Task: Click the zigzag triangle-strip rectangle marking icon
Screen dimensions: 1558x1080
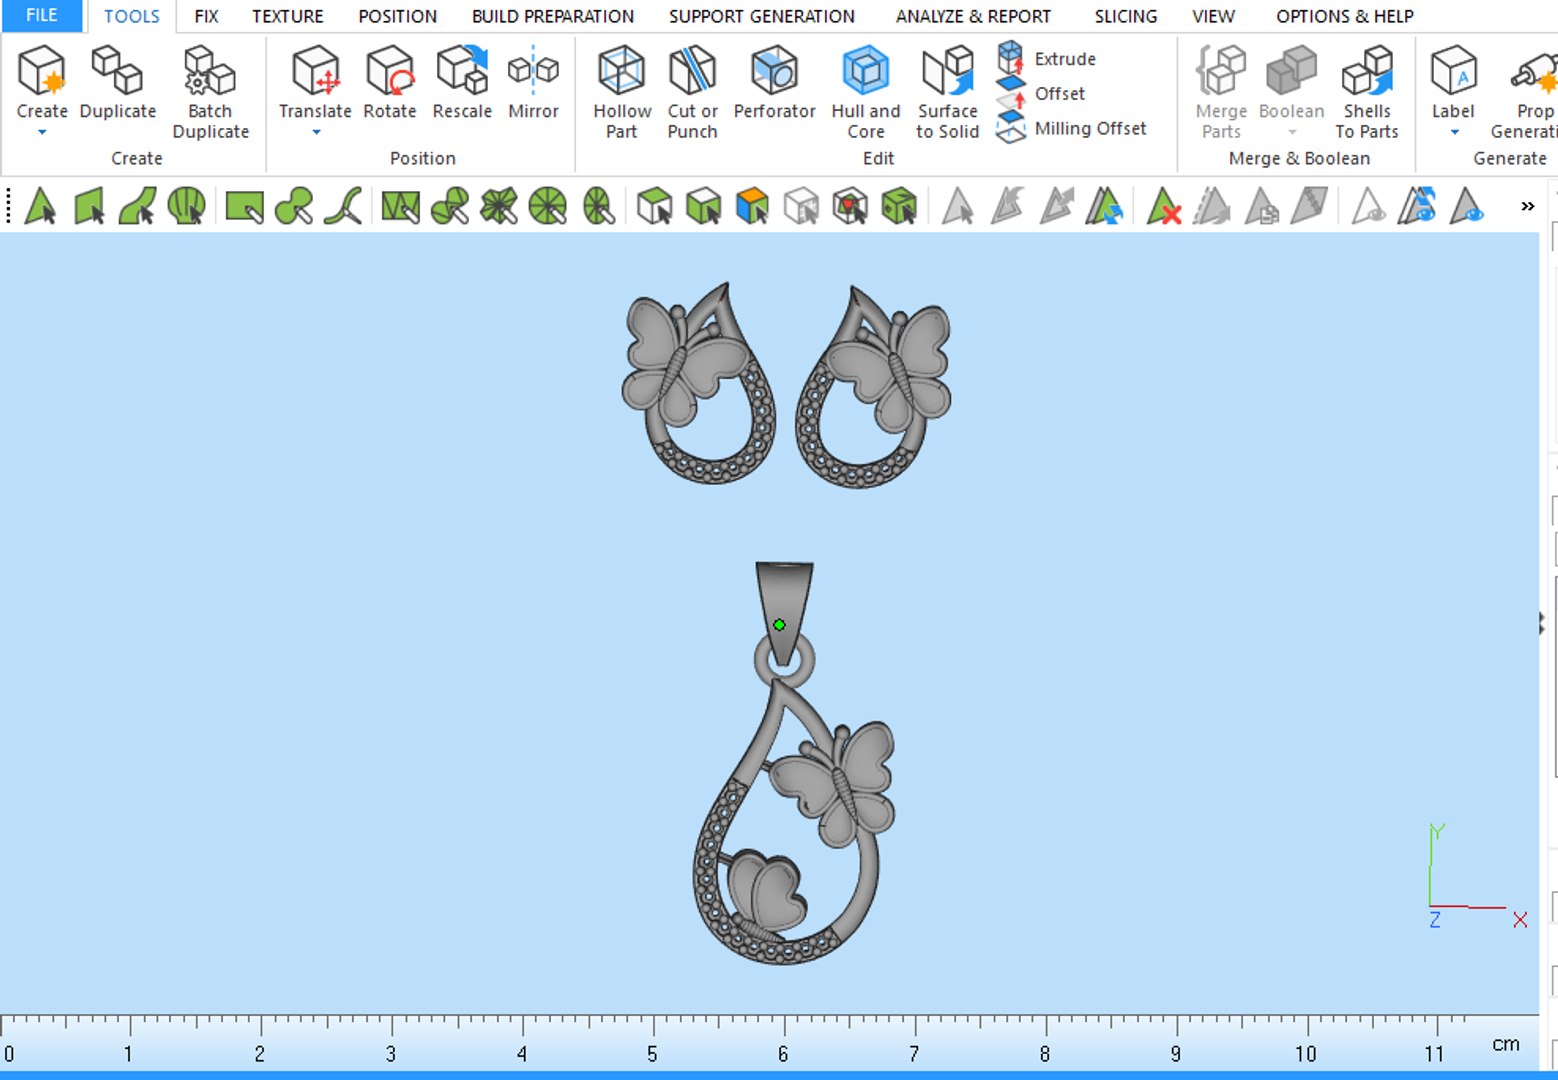Action: pos(401,206)
